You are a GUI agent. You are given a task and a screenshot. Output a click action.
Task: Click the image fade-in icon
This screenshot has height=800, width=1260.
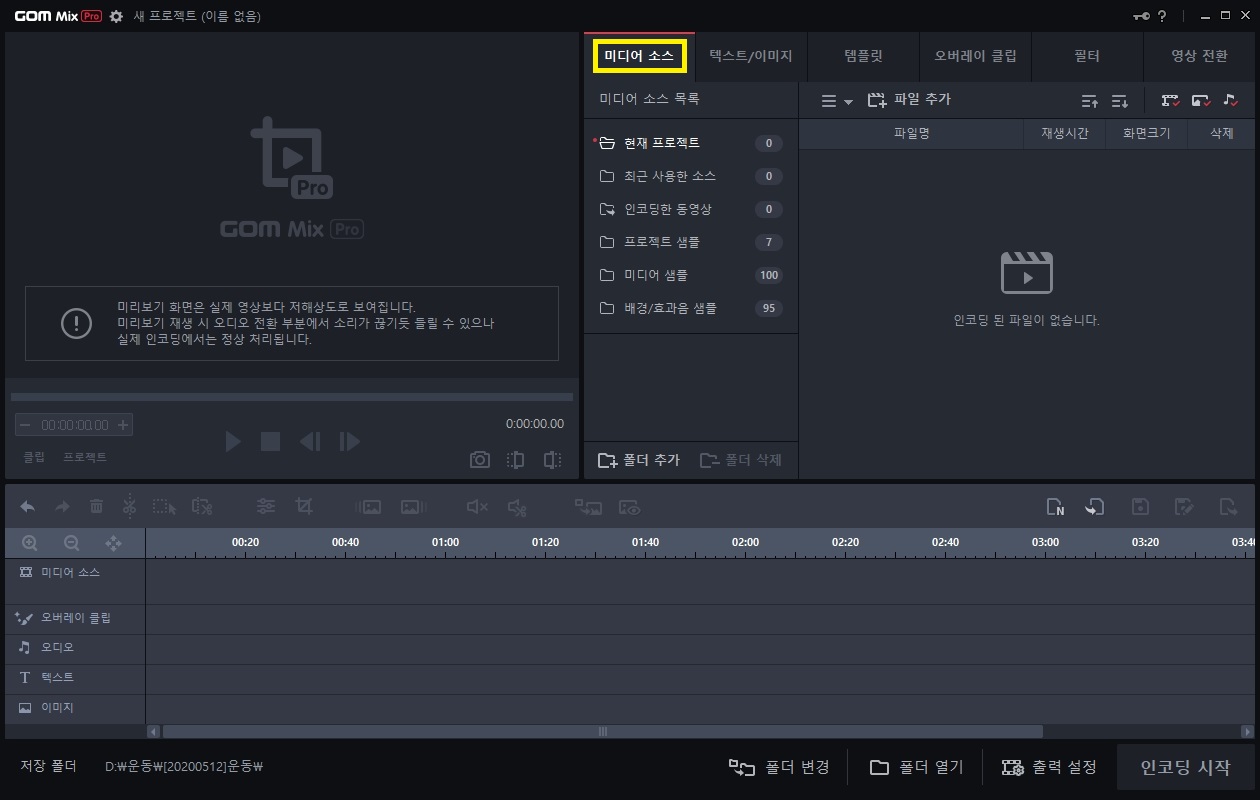369,507
